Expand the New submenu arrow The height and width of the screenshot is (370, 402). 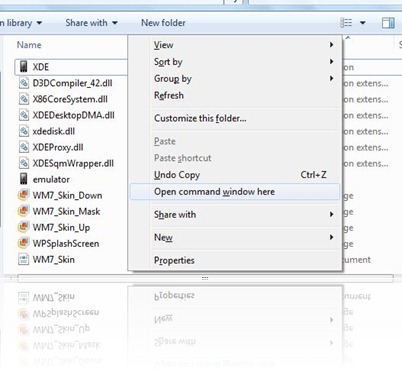coord(331,237)
